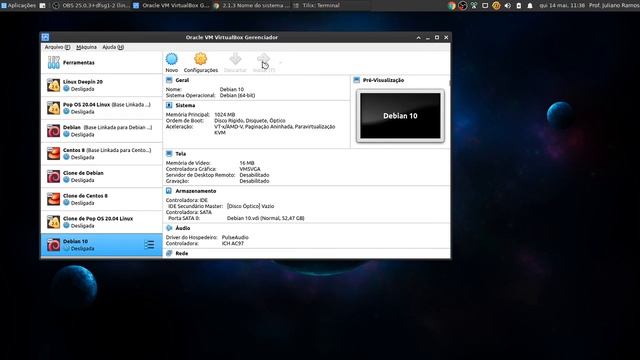Click the Armazenamento section heading
640x360 pixels.
[196, 191]
